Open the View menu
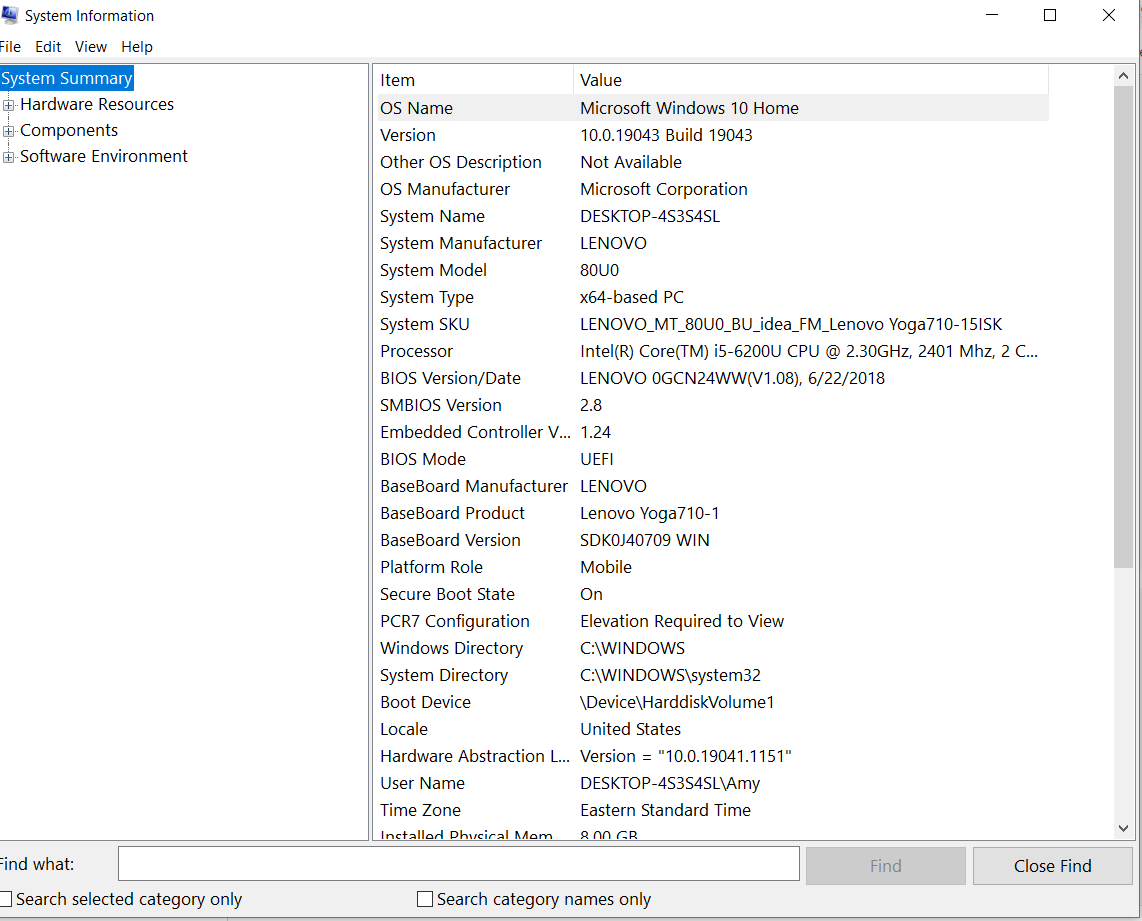 [x=91, y=47]
